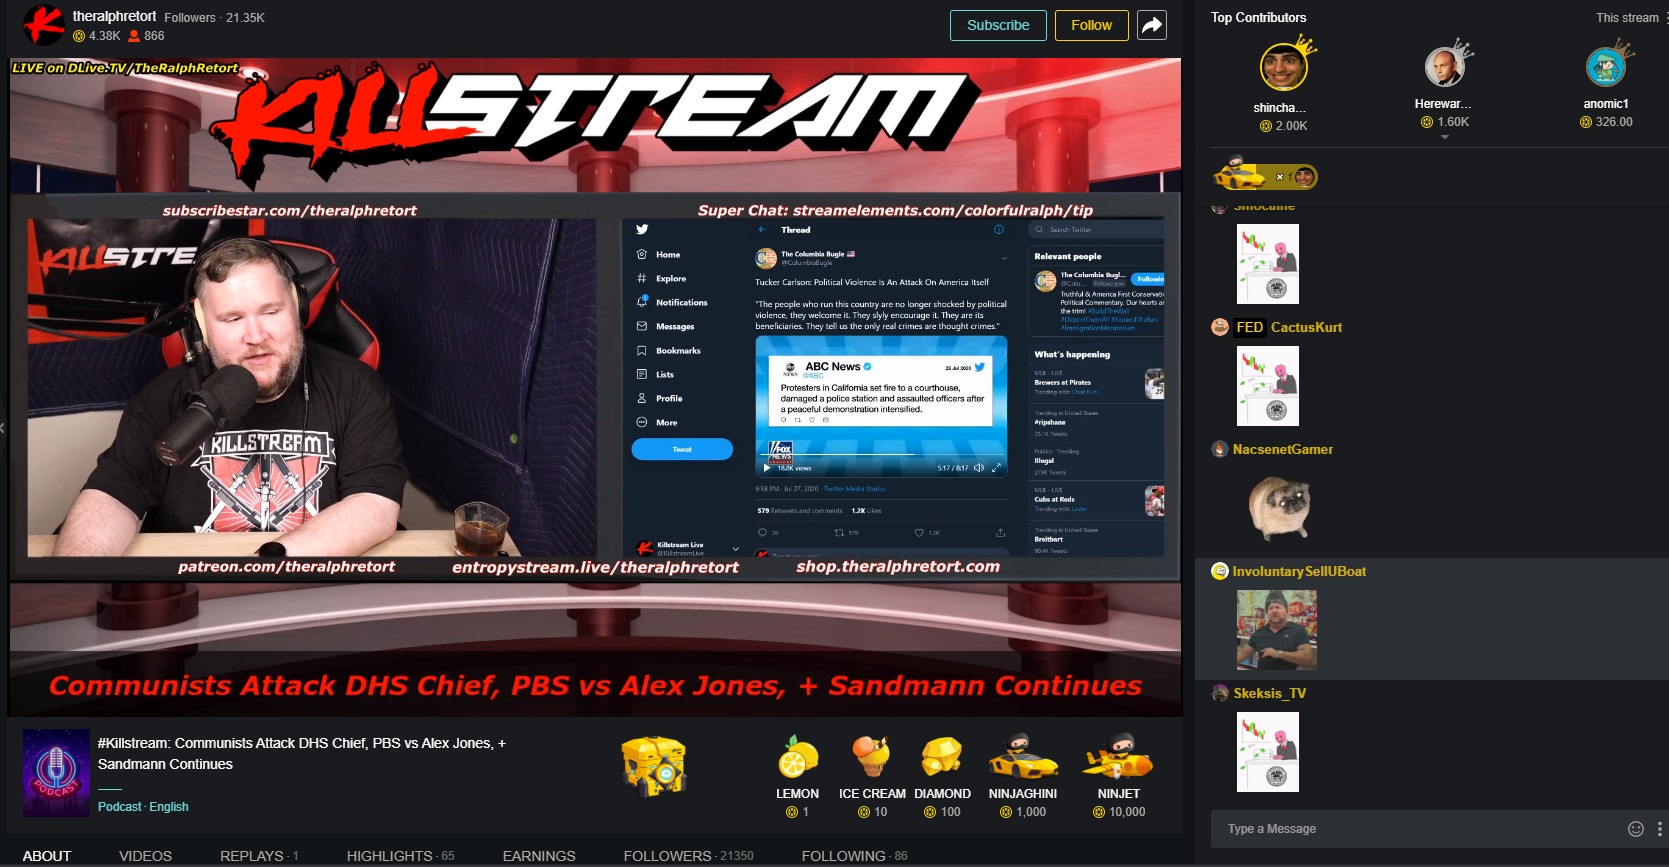Click the live stream video player

595,387
